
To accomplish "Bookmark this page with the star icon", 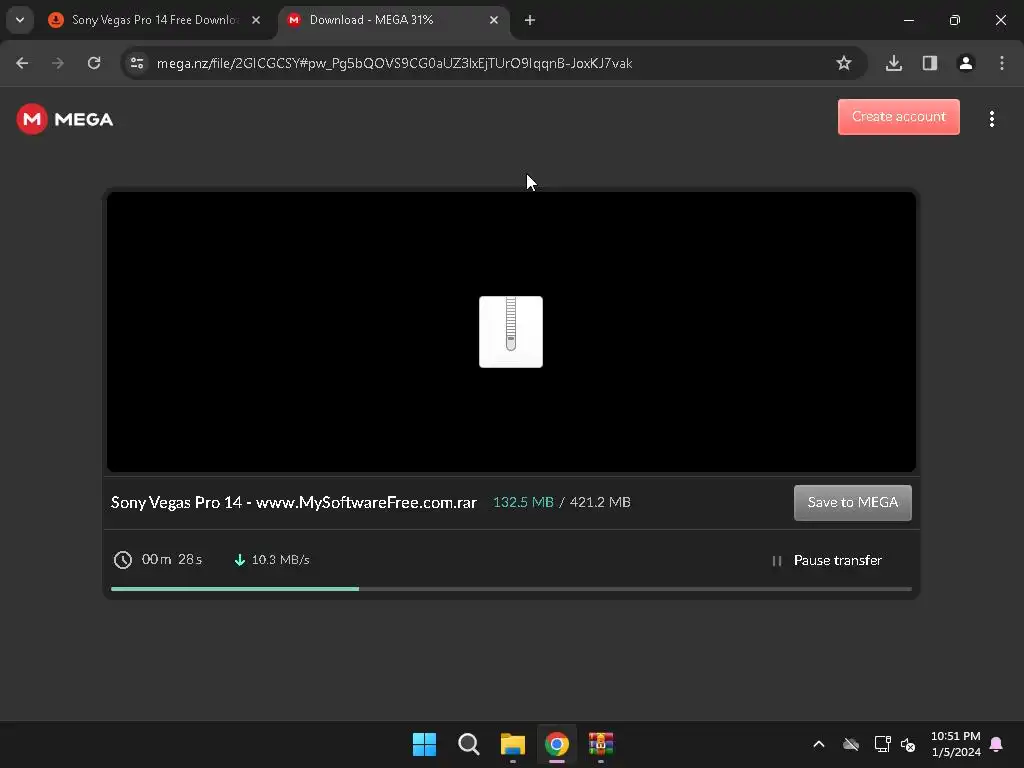I will [844, 63].
